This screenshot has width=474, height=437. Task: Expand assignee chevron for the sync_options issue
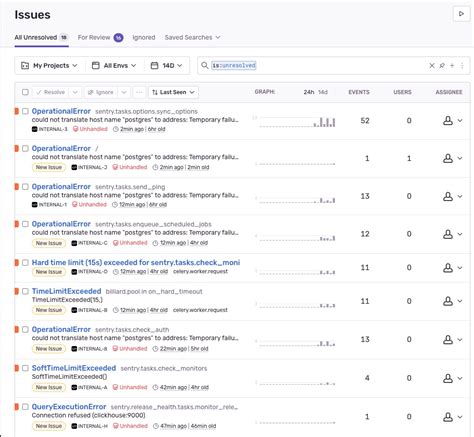pos(460,121)
